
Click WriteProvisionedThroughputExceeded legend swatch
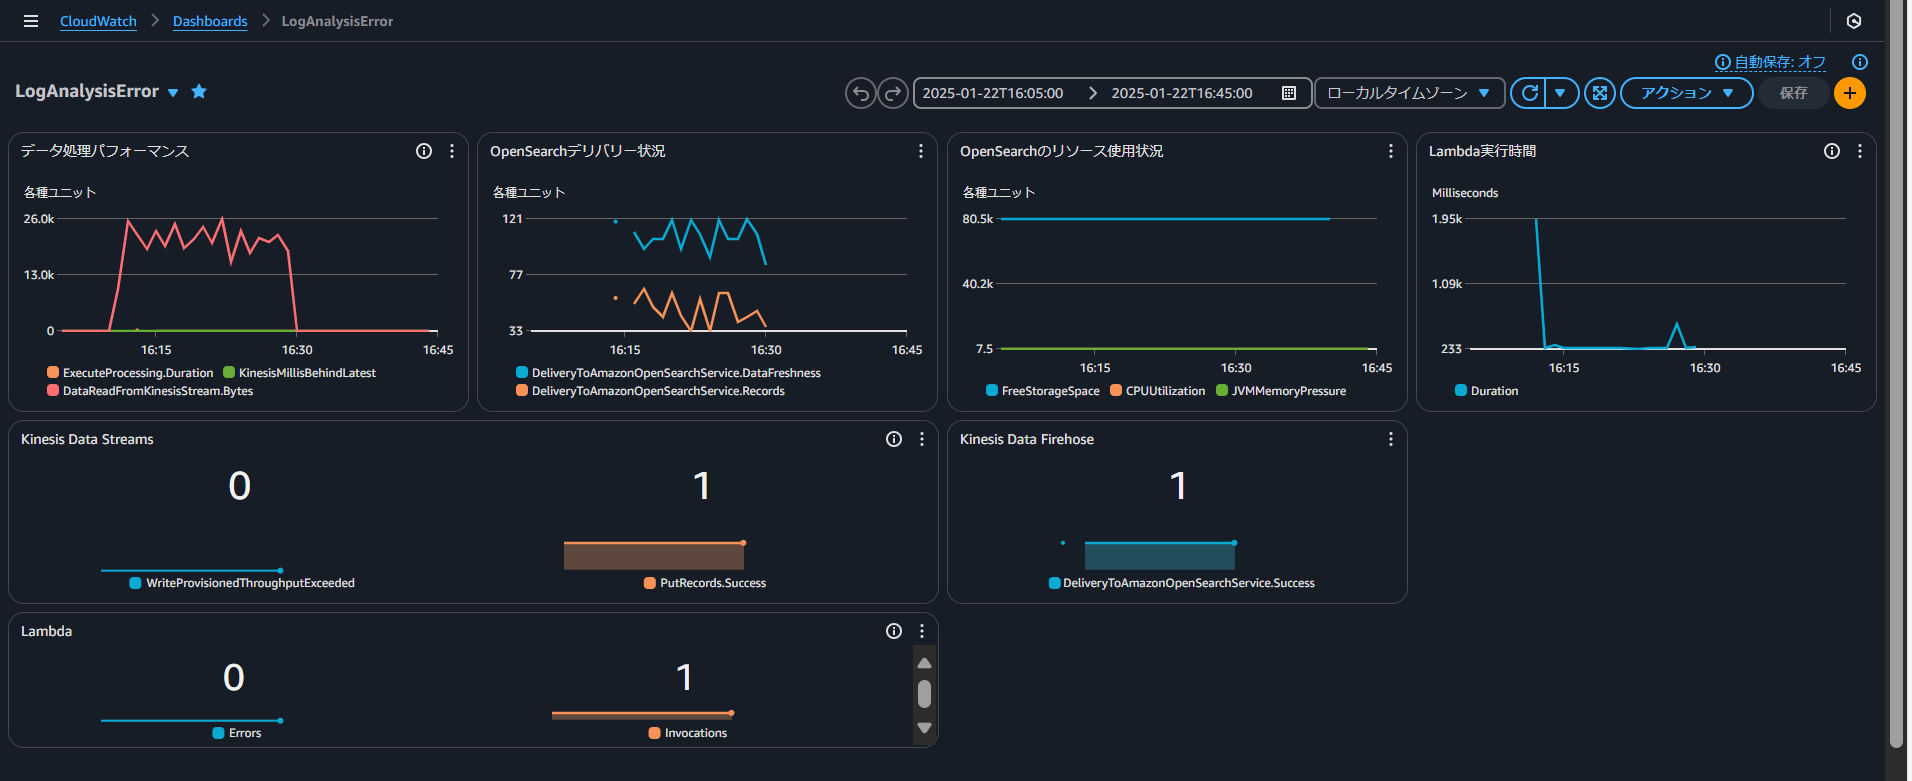[x=135, y=583]
